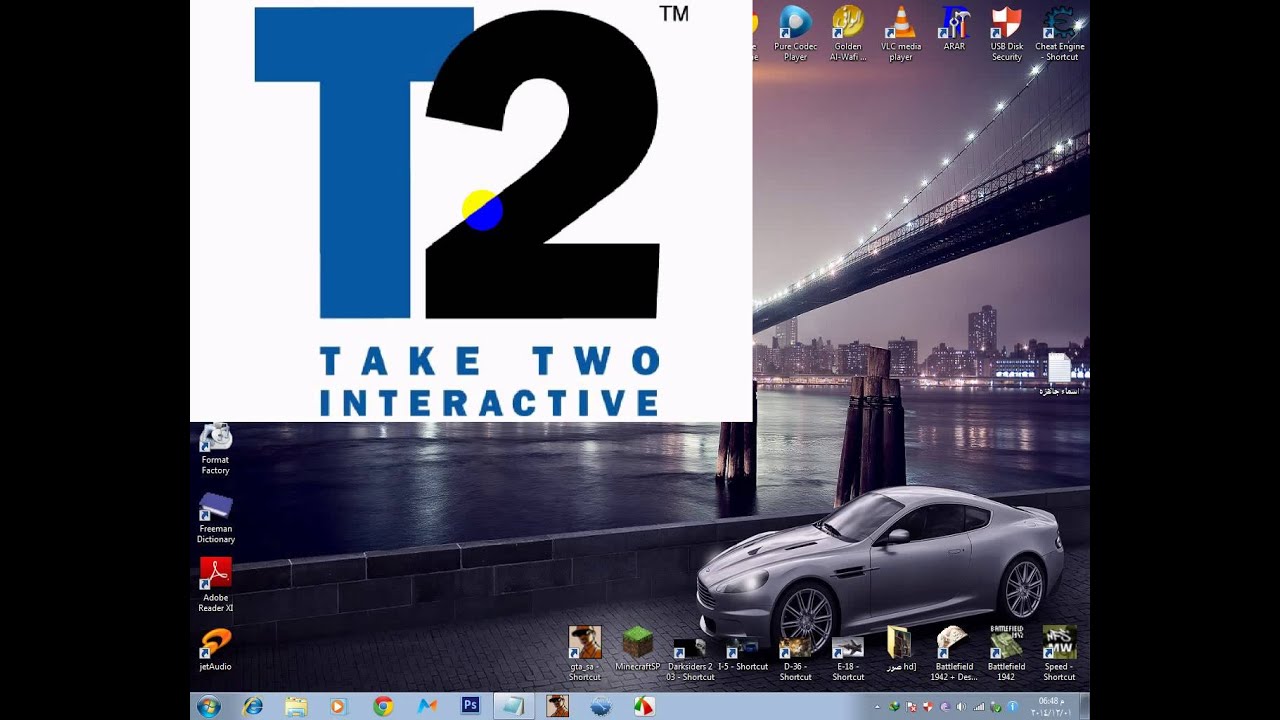The width and height of the screenshot is (1280, 720).
Task: Open Pure Codec Player shortcut
Action: point(795,32)
